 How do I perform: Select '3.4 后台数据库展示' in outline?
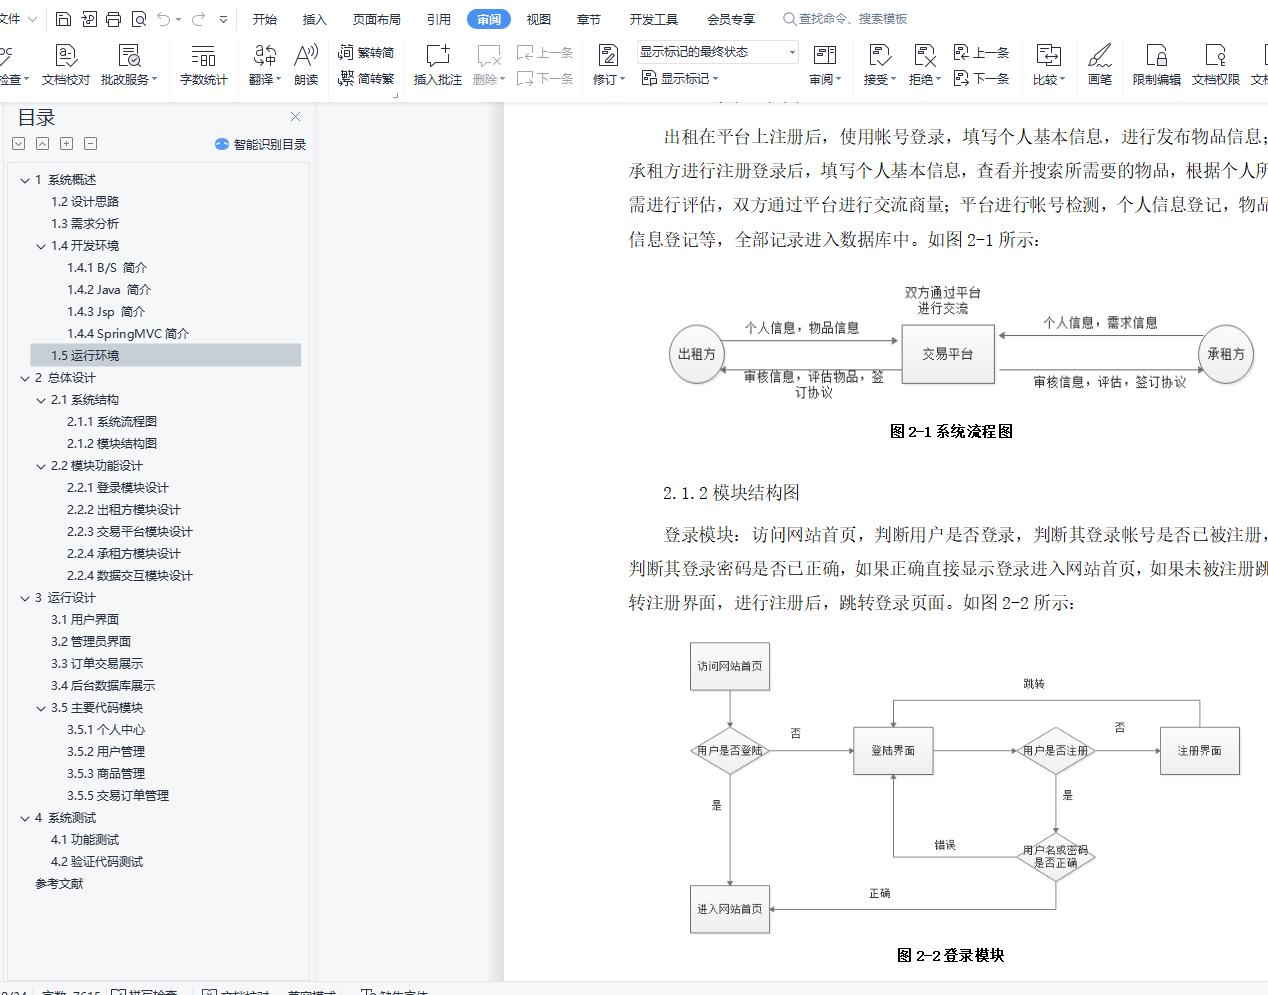[103, 686]
